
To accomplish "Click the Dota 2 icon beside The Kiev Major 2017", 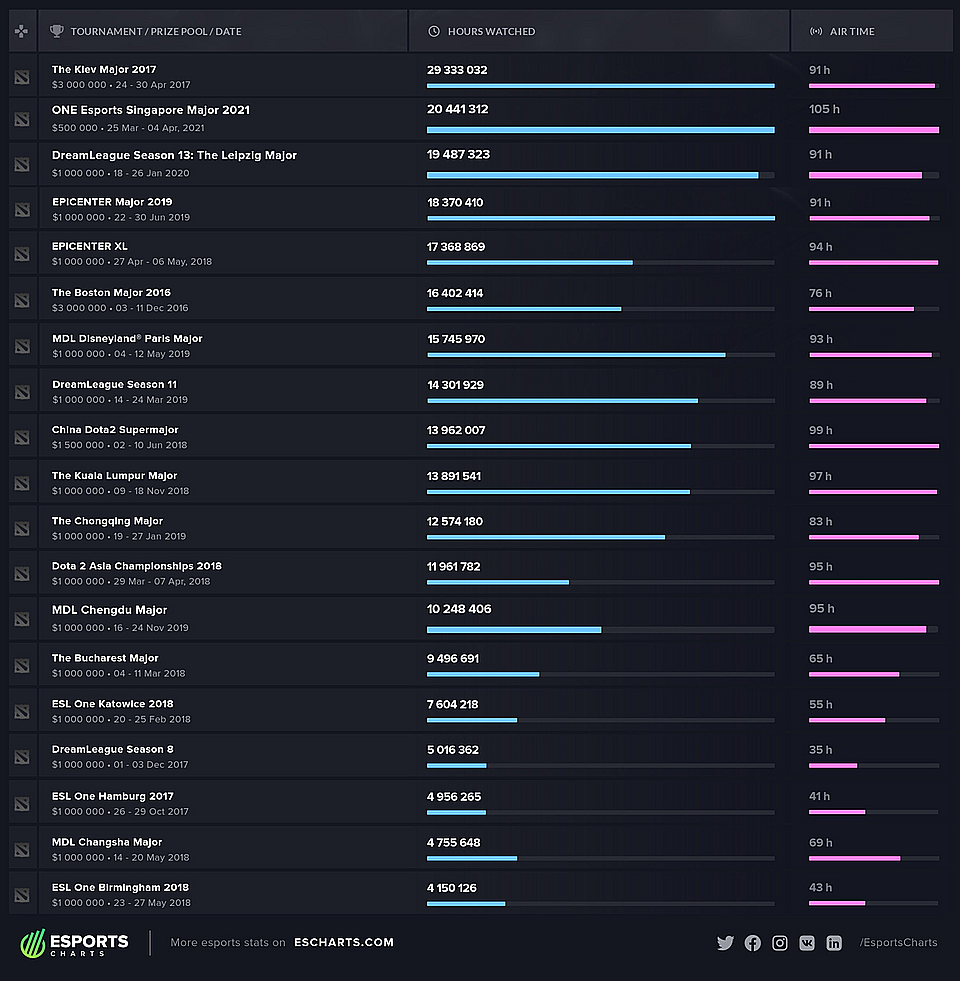I will coord(22,77).
